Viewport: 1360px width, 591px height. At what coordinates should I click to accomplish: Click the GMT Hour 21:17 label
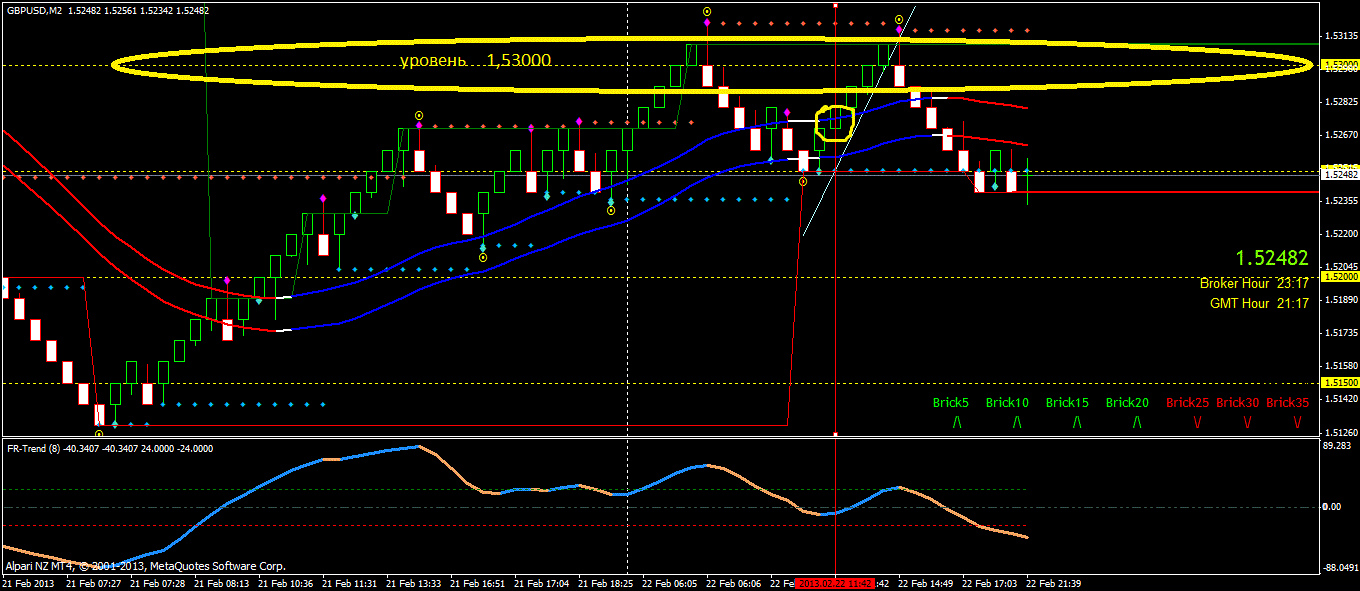coord(1260,303)
